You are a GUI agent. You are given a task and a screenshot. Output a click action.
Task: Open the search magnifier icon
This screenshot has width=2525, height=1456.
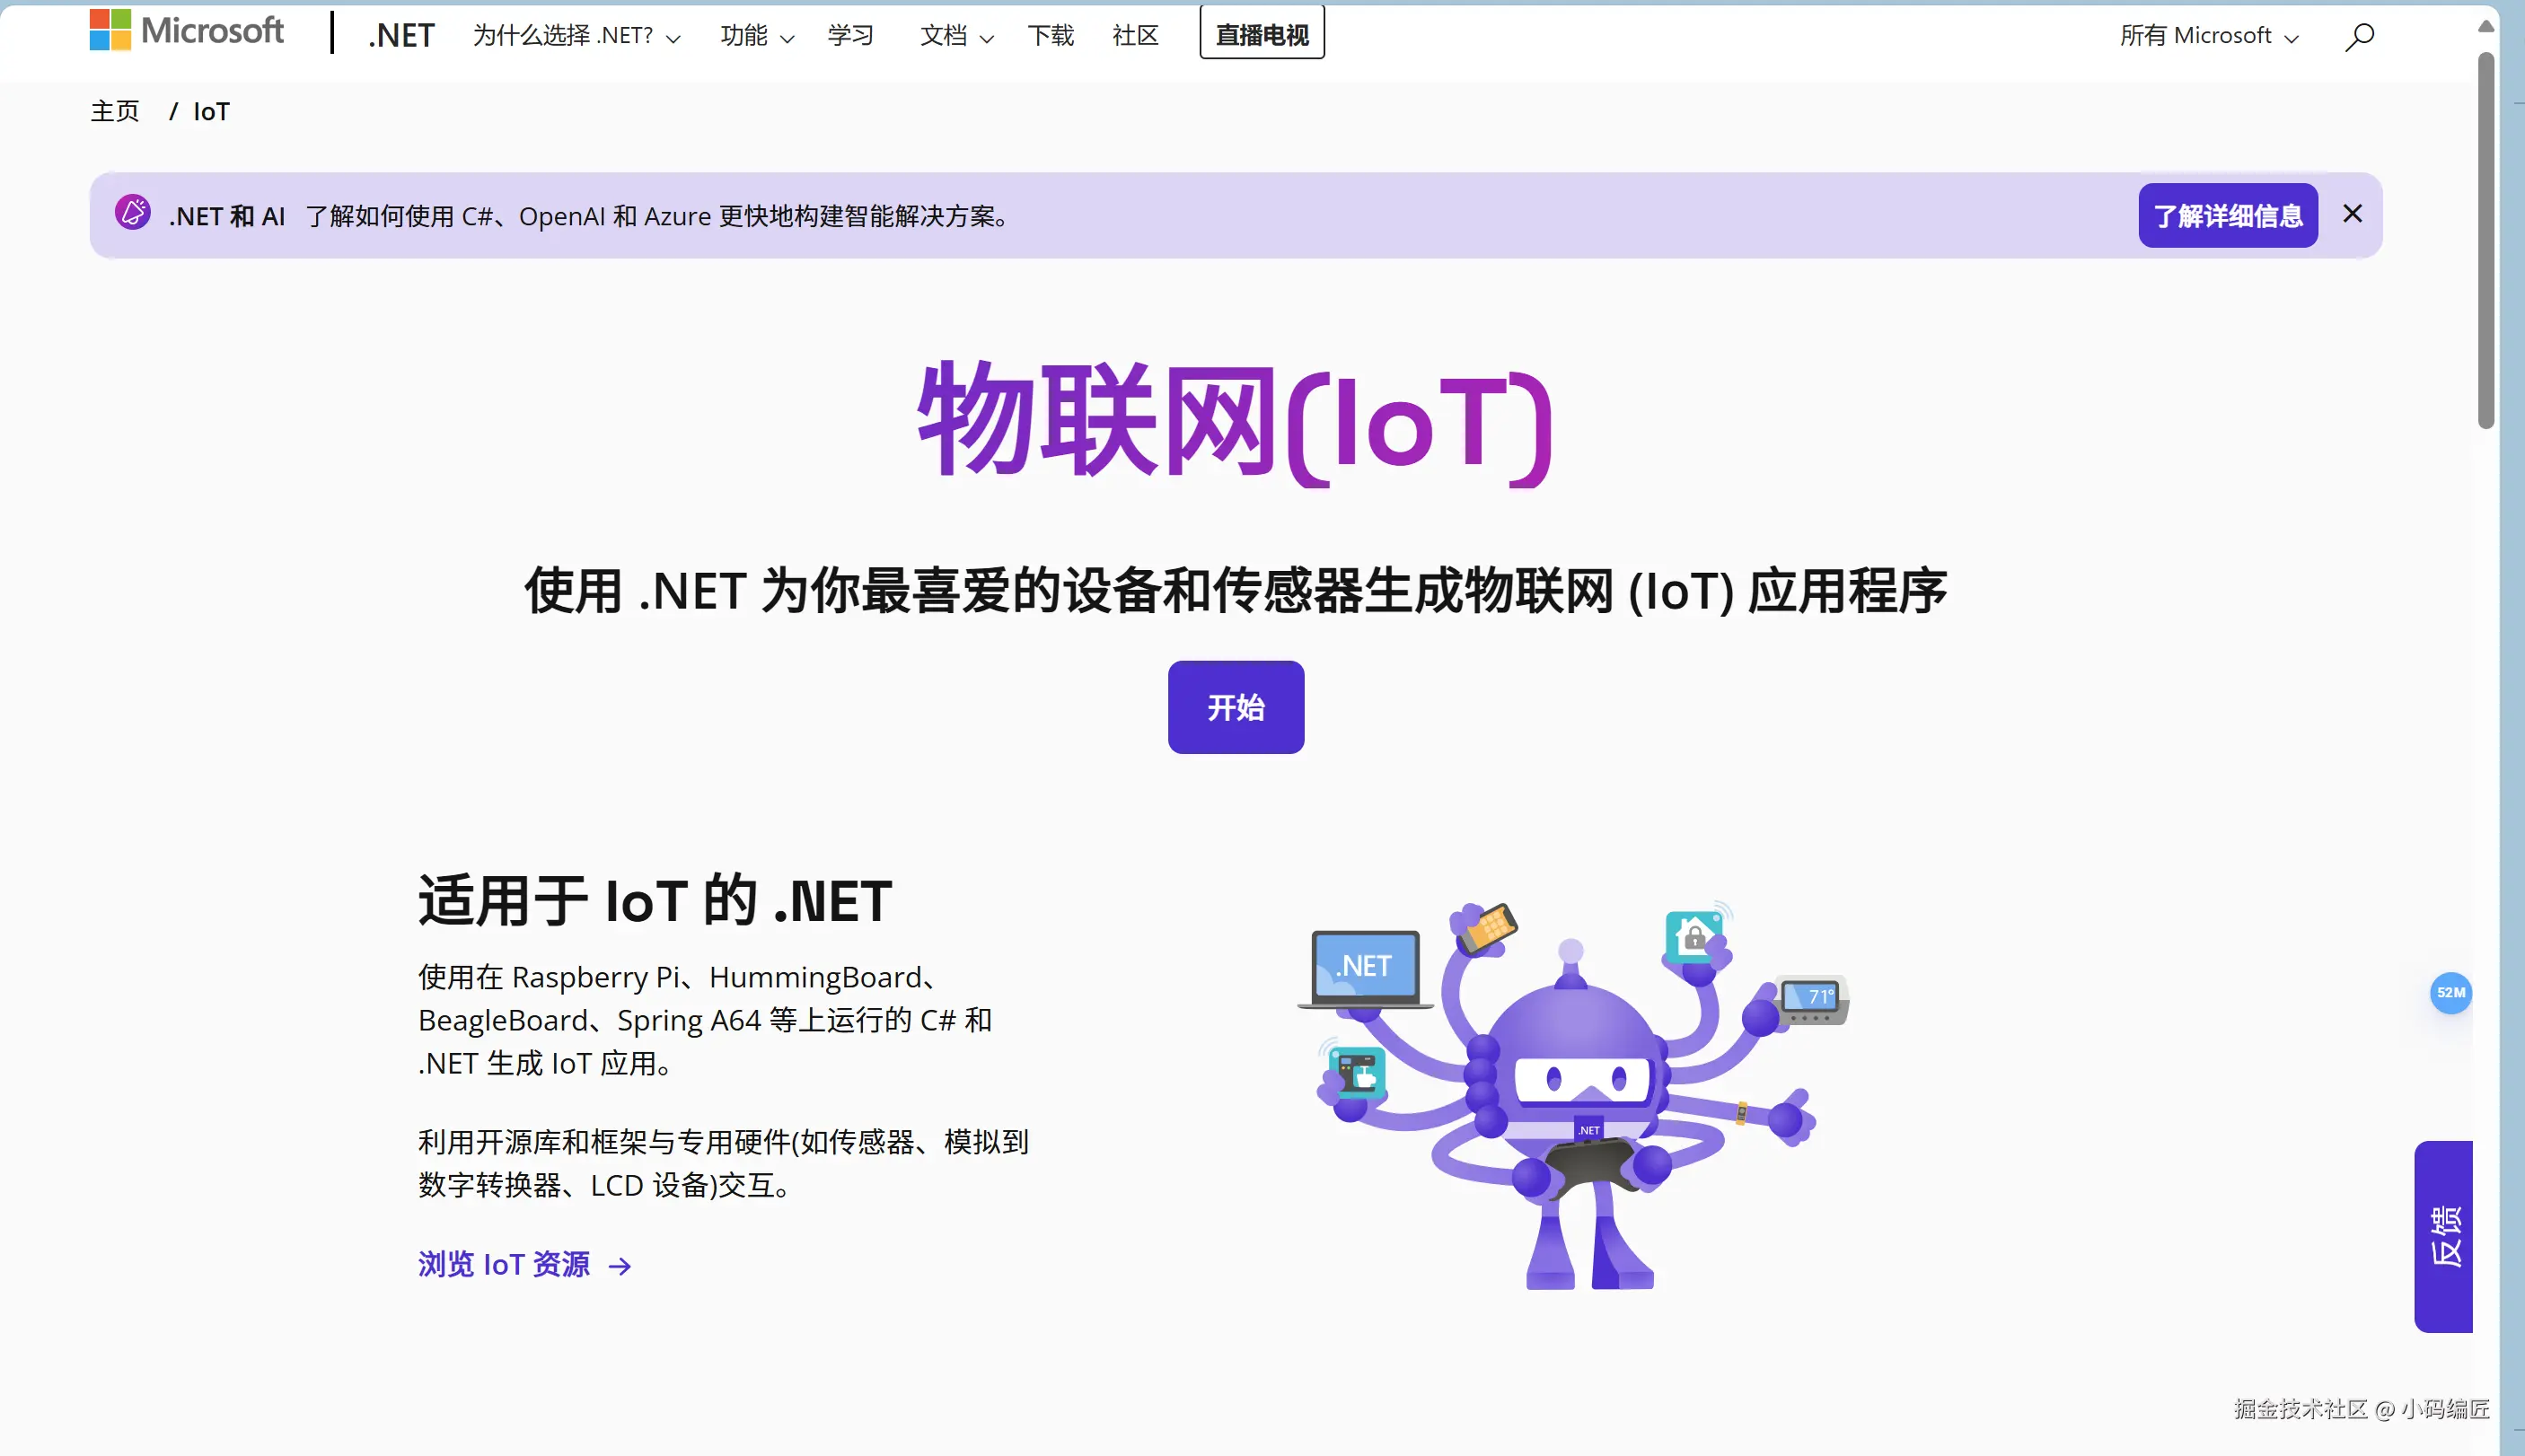(2359, 37)
